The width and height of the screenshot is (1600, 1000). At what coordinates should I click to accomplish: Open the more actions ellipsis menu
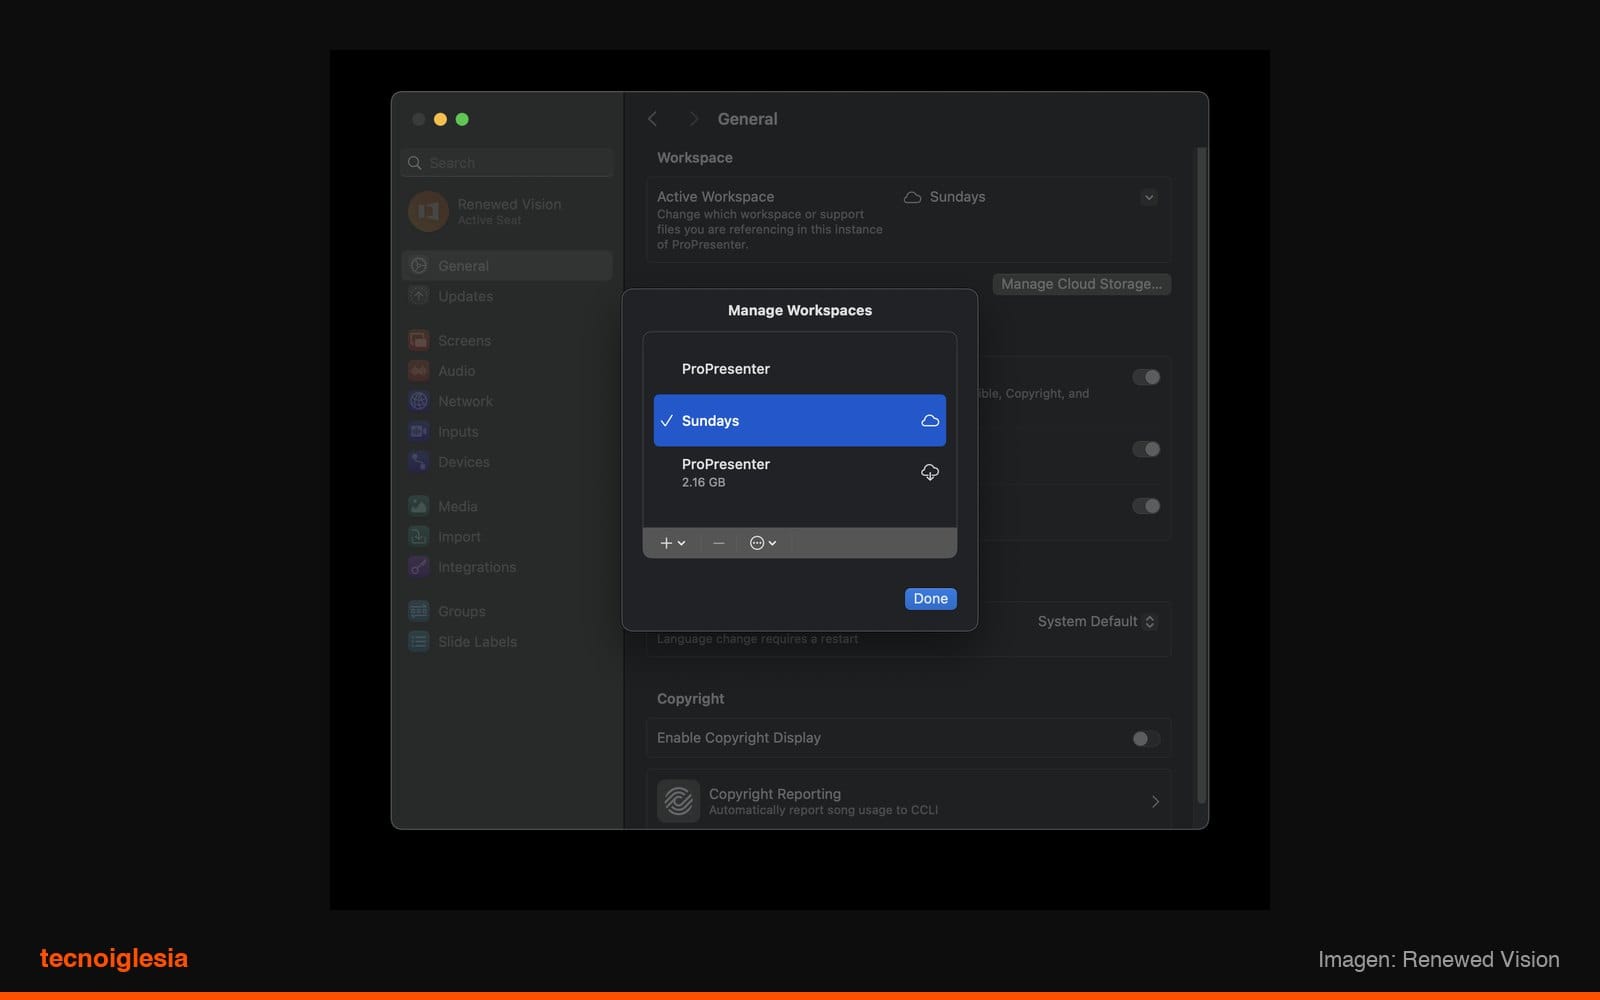(x=763, y=543)
